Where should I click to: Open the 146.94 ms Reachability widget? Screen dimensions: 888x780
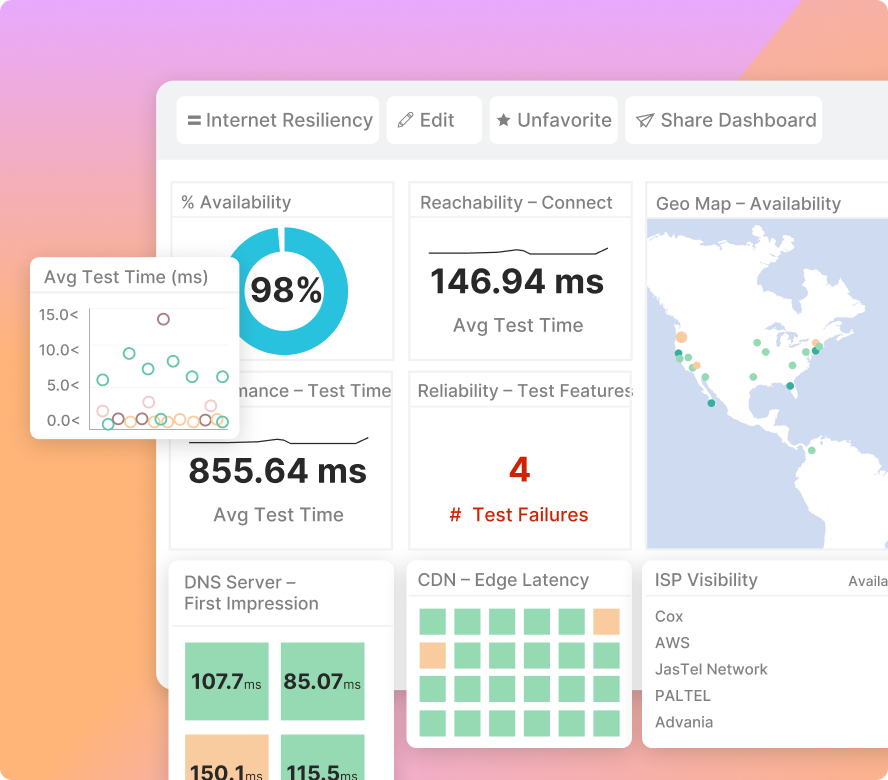point(520,271)
